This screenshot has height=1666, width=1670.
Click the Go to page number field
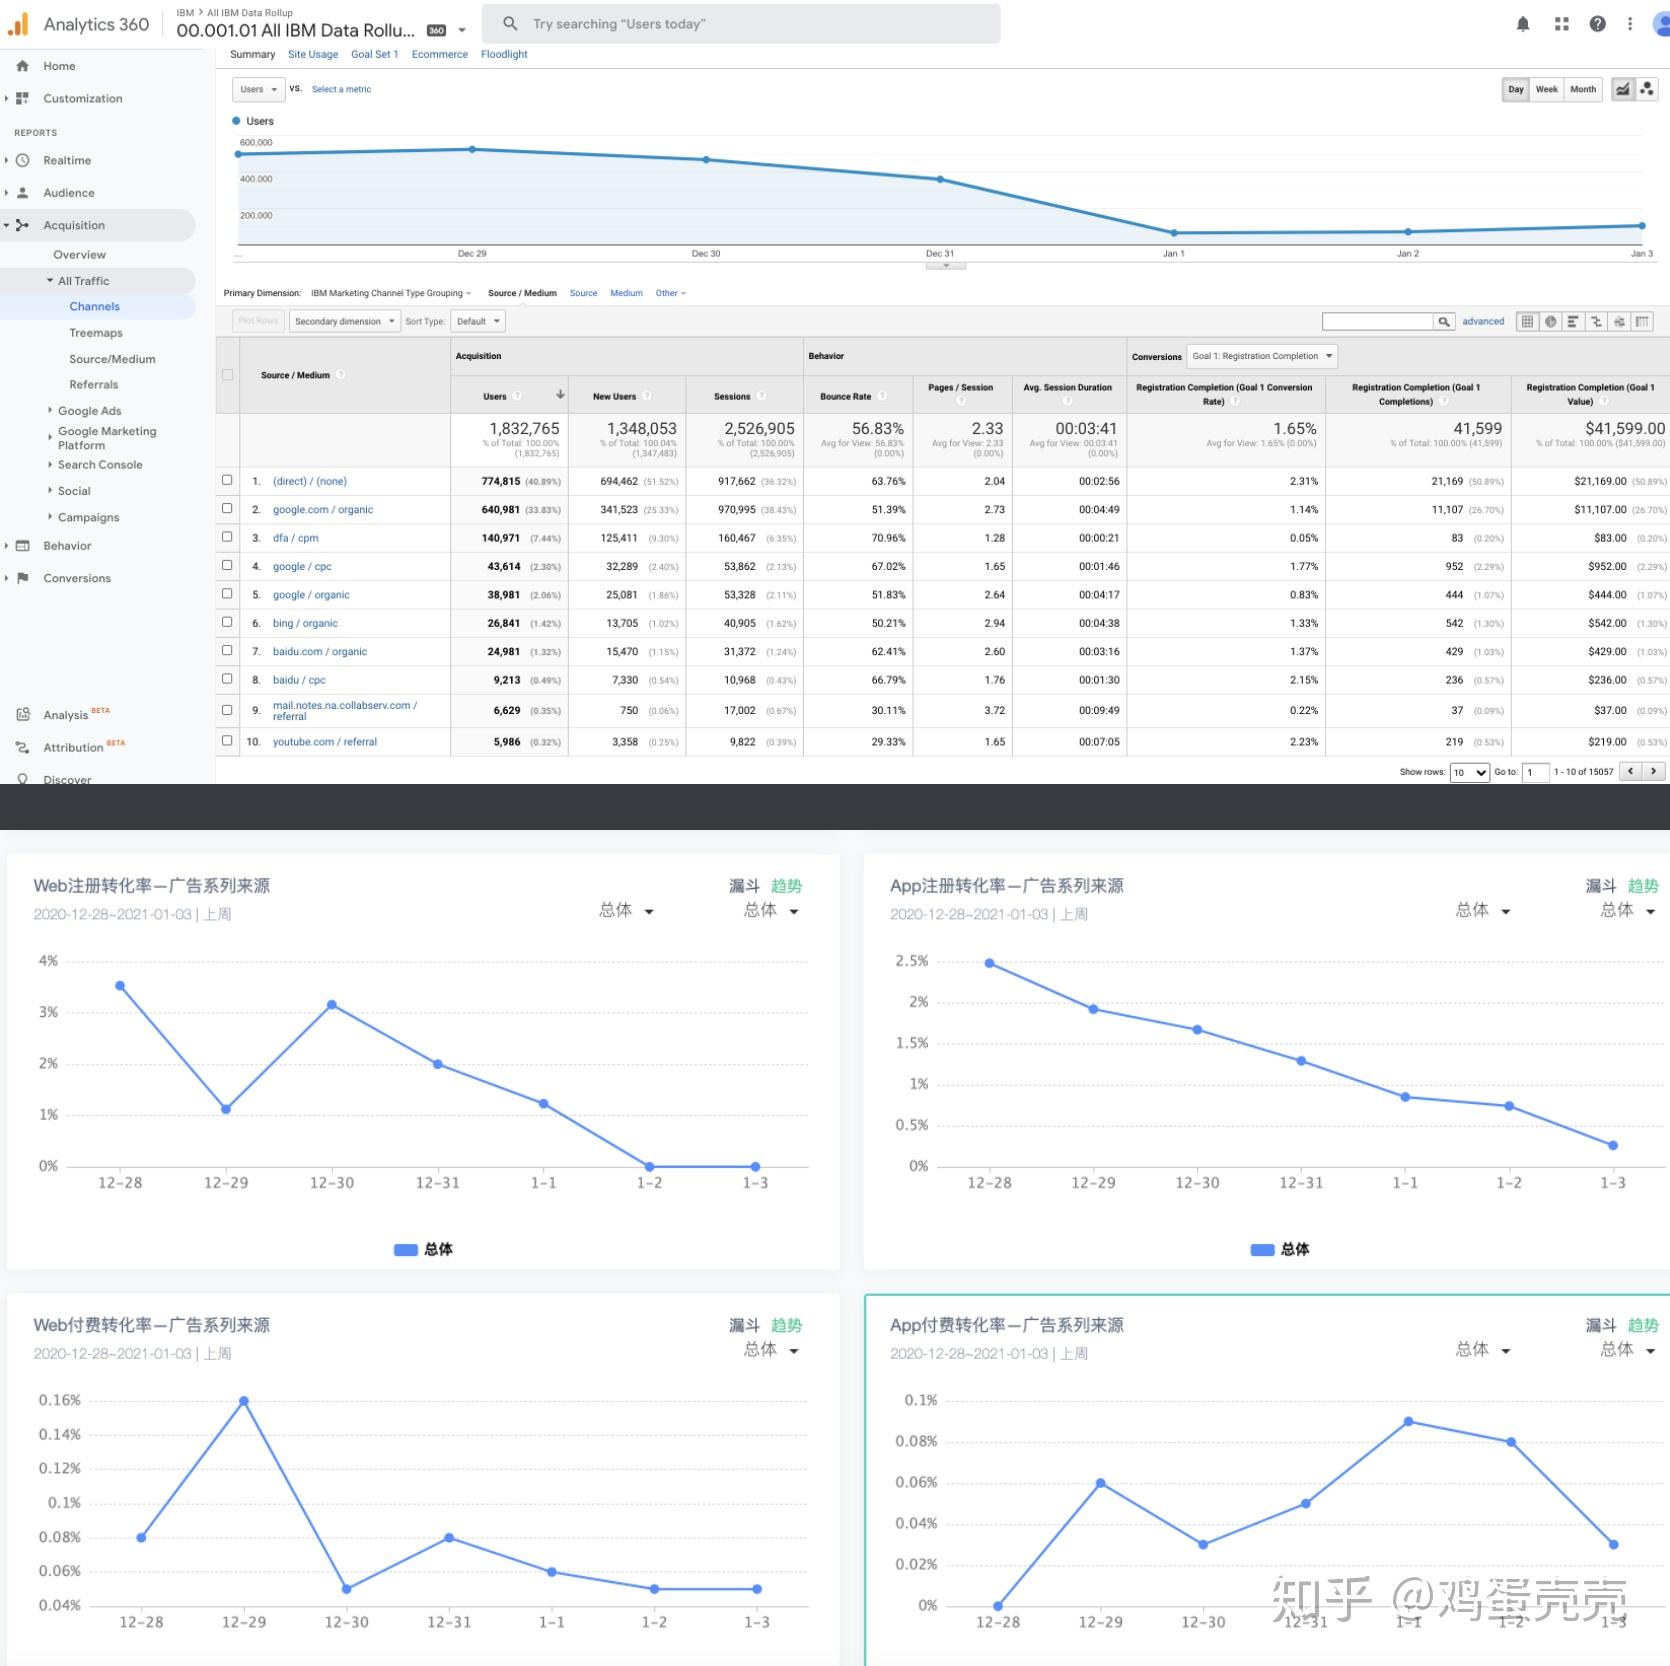1536,772
